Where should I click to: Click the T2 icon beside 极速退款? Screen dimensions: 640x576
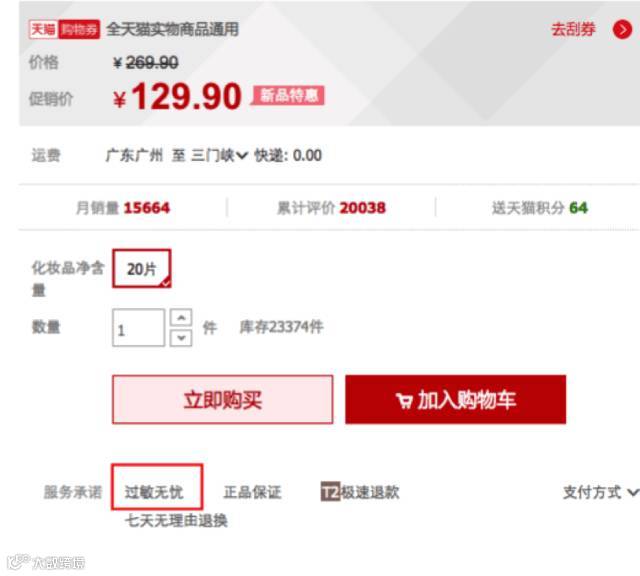point(330,492)
